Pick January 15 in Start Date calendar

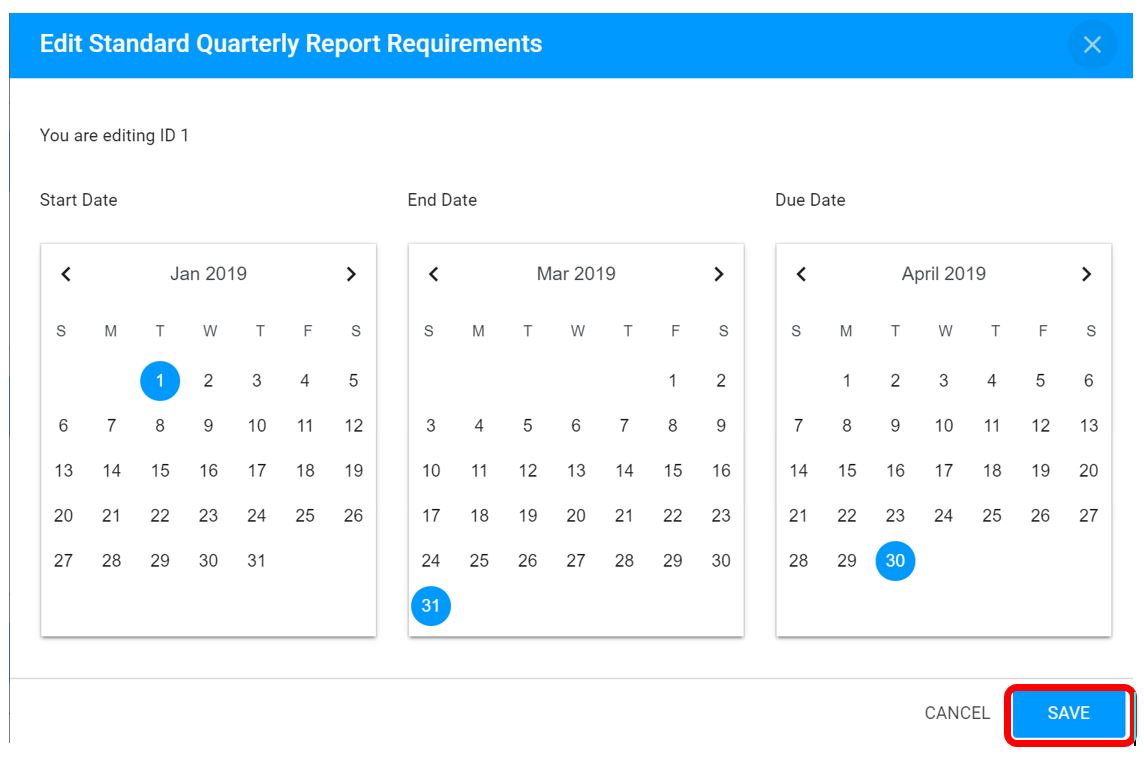coord(160,471)
